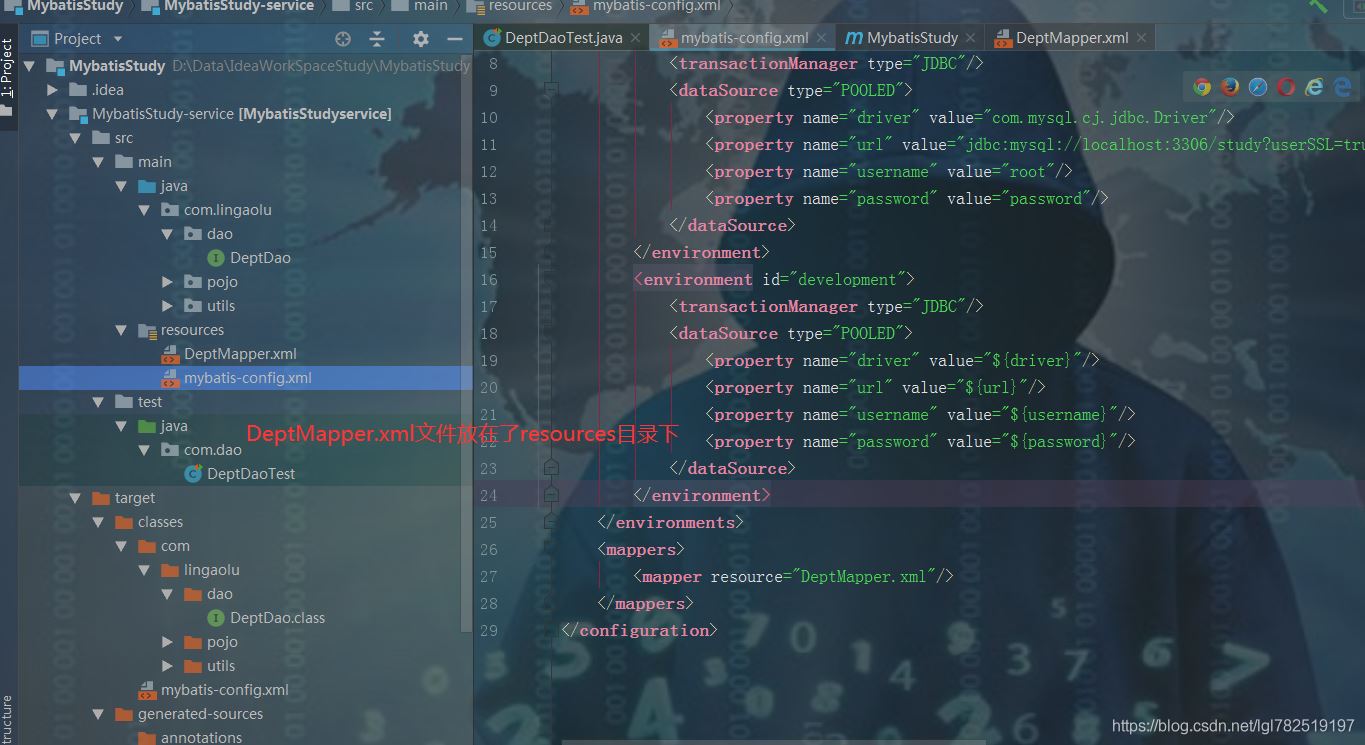Open in Internet Explorer browser icon
1365x745 pixels.
(x=1314, y=87)
